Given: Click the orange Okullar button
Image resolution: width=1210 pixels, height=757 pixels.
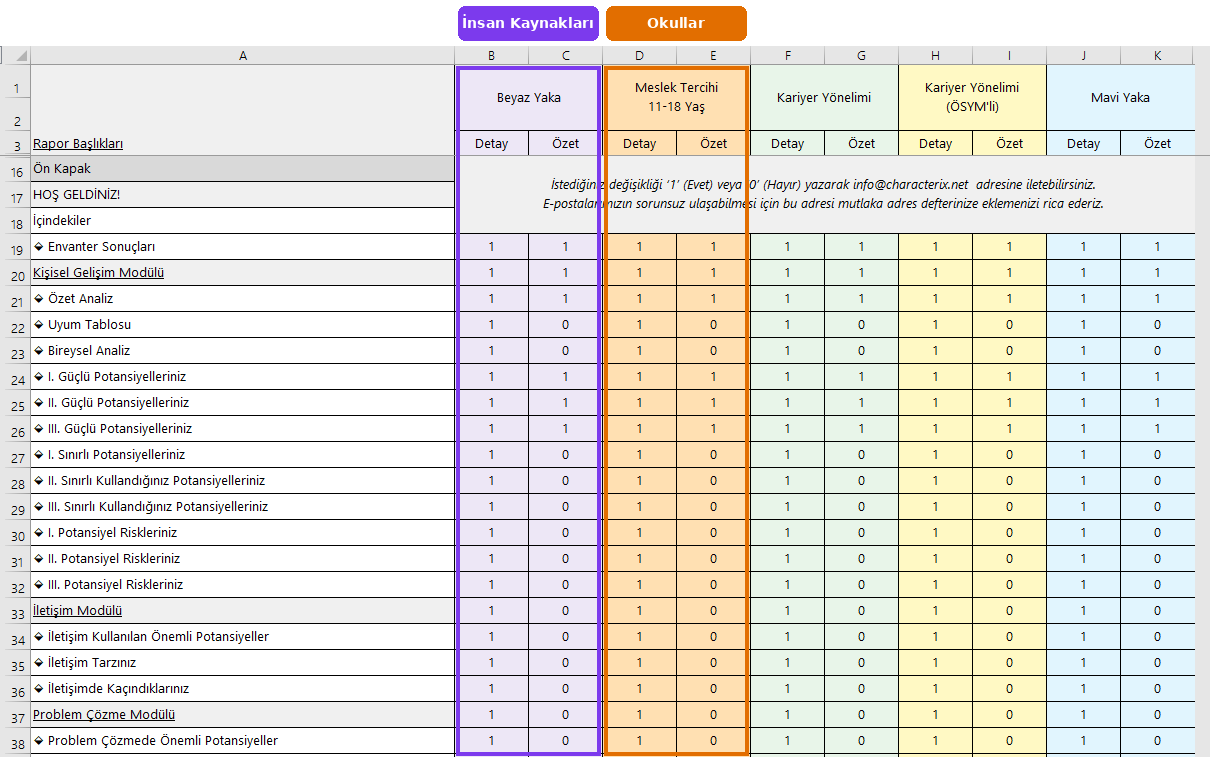Looking at the screenshot, I should (676, 23).
